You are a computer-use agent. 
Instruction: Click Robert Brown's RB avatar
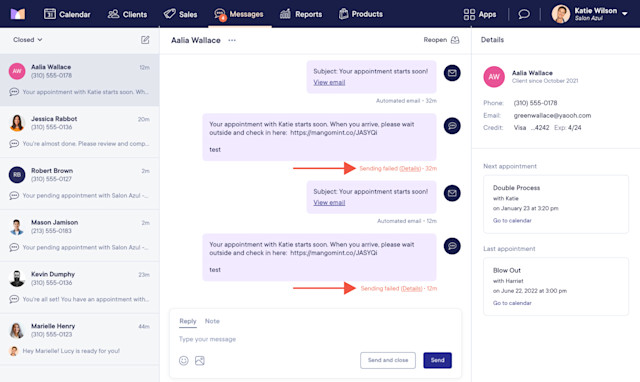point(17,175)
